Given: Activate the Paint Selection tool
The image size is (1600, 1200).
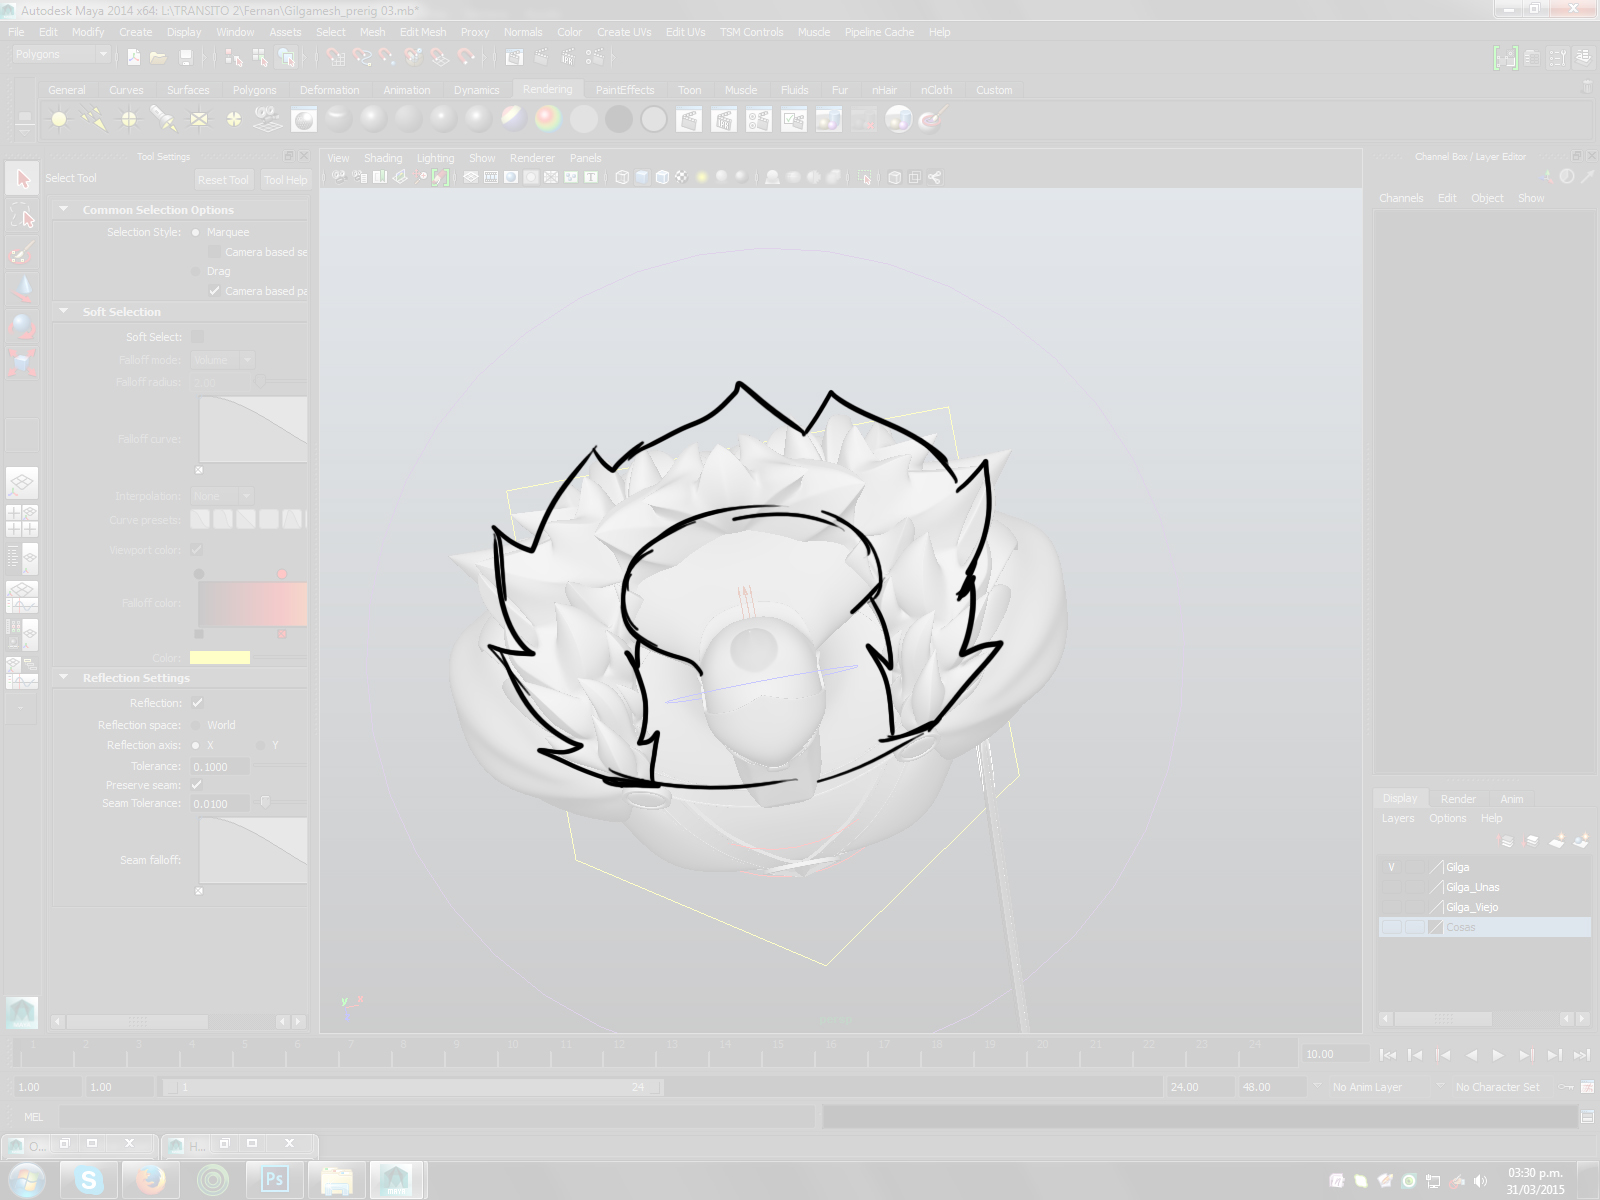Looking at the screenshot, I should click(x=22, y=253).
